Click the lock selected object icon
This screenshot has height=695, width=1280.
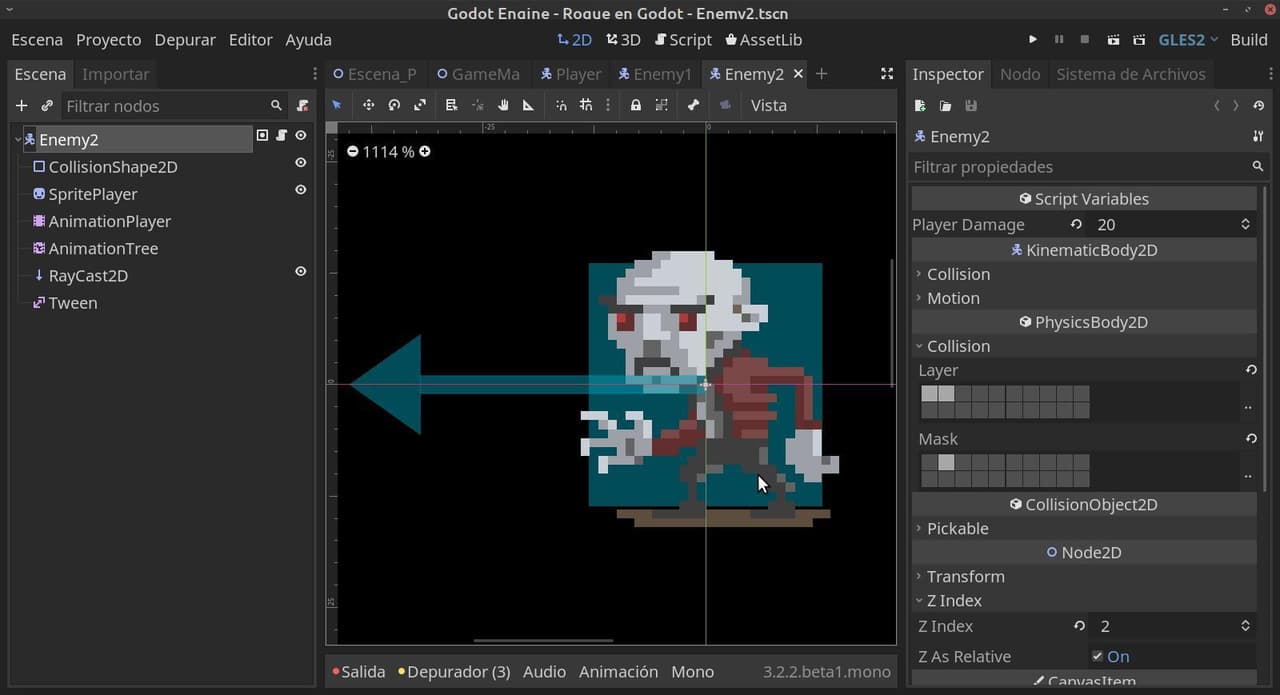635,105
